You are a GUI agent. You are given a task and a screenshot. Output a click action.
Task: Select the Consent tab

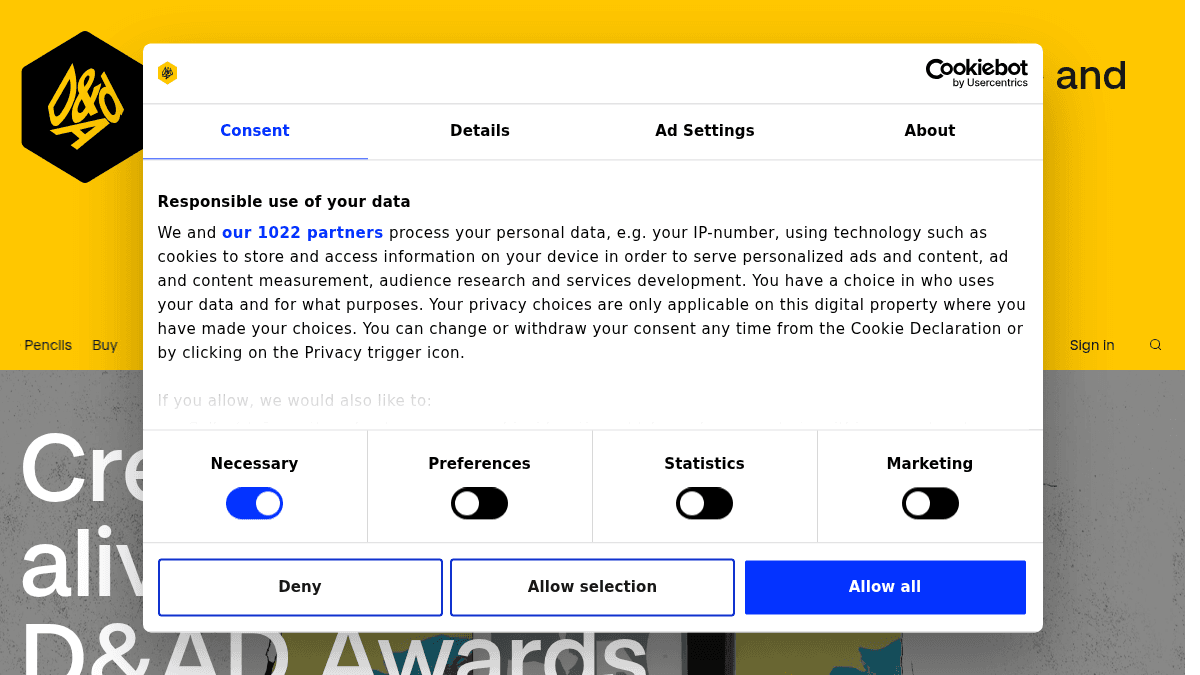(x=255, y=131)
